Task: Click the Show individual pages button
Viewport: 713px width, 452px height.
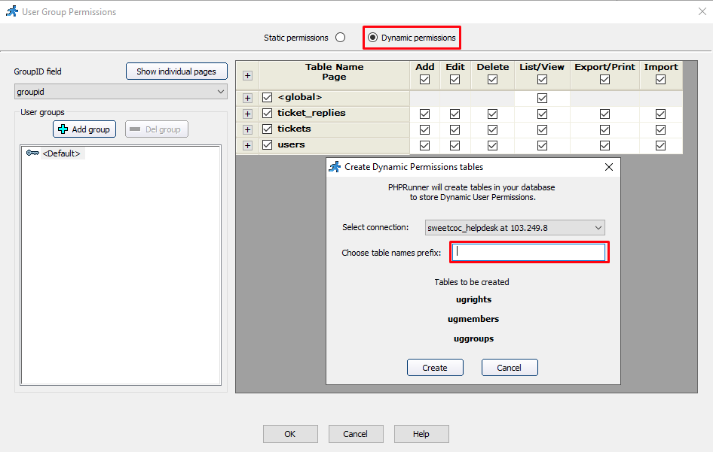Action: click(x=177, y=71)
